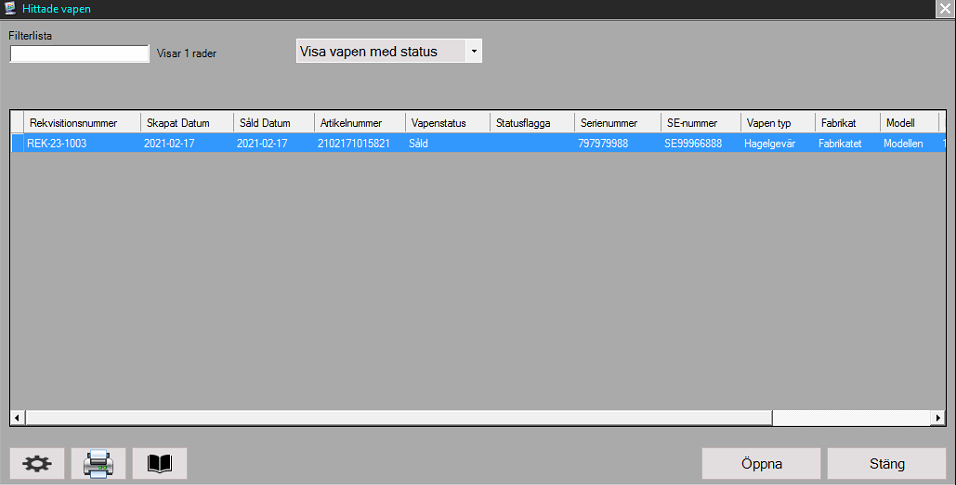The height and width of the screenshot is (485, 956).
Task: Print the list using the printer icon
Action: [98, 464]
